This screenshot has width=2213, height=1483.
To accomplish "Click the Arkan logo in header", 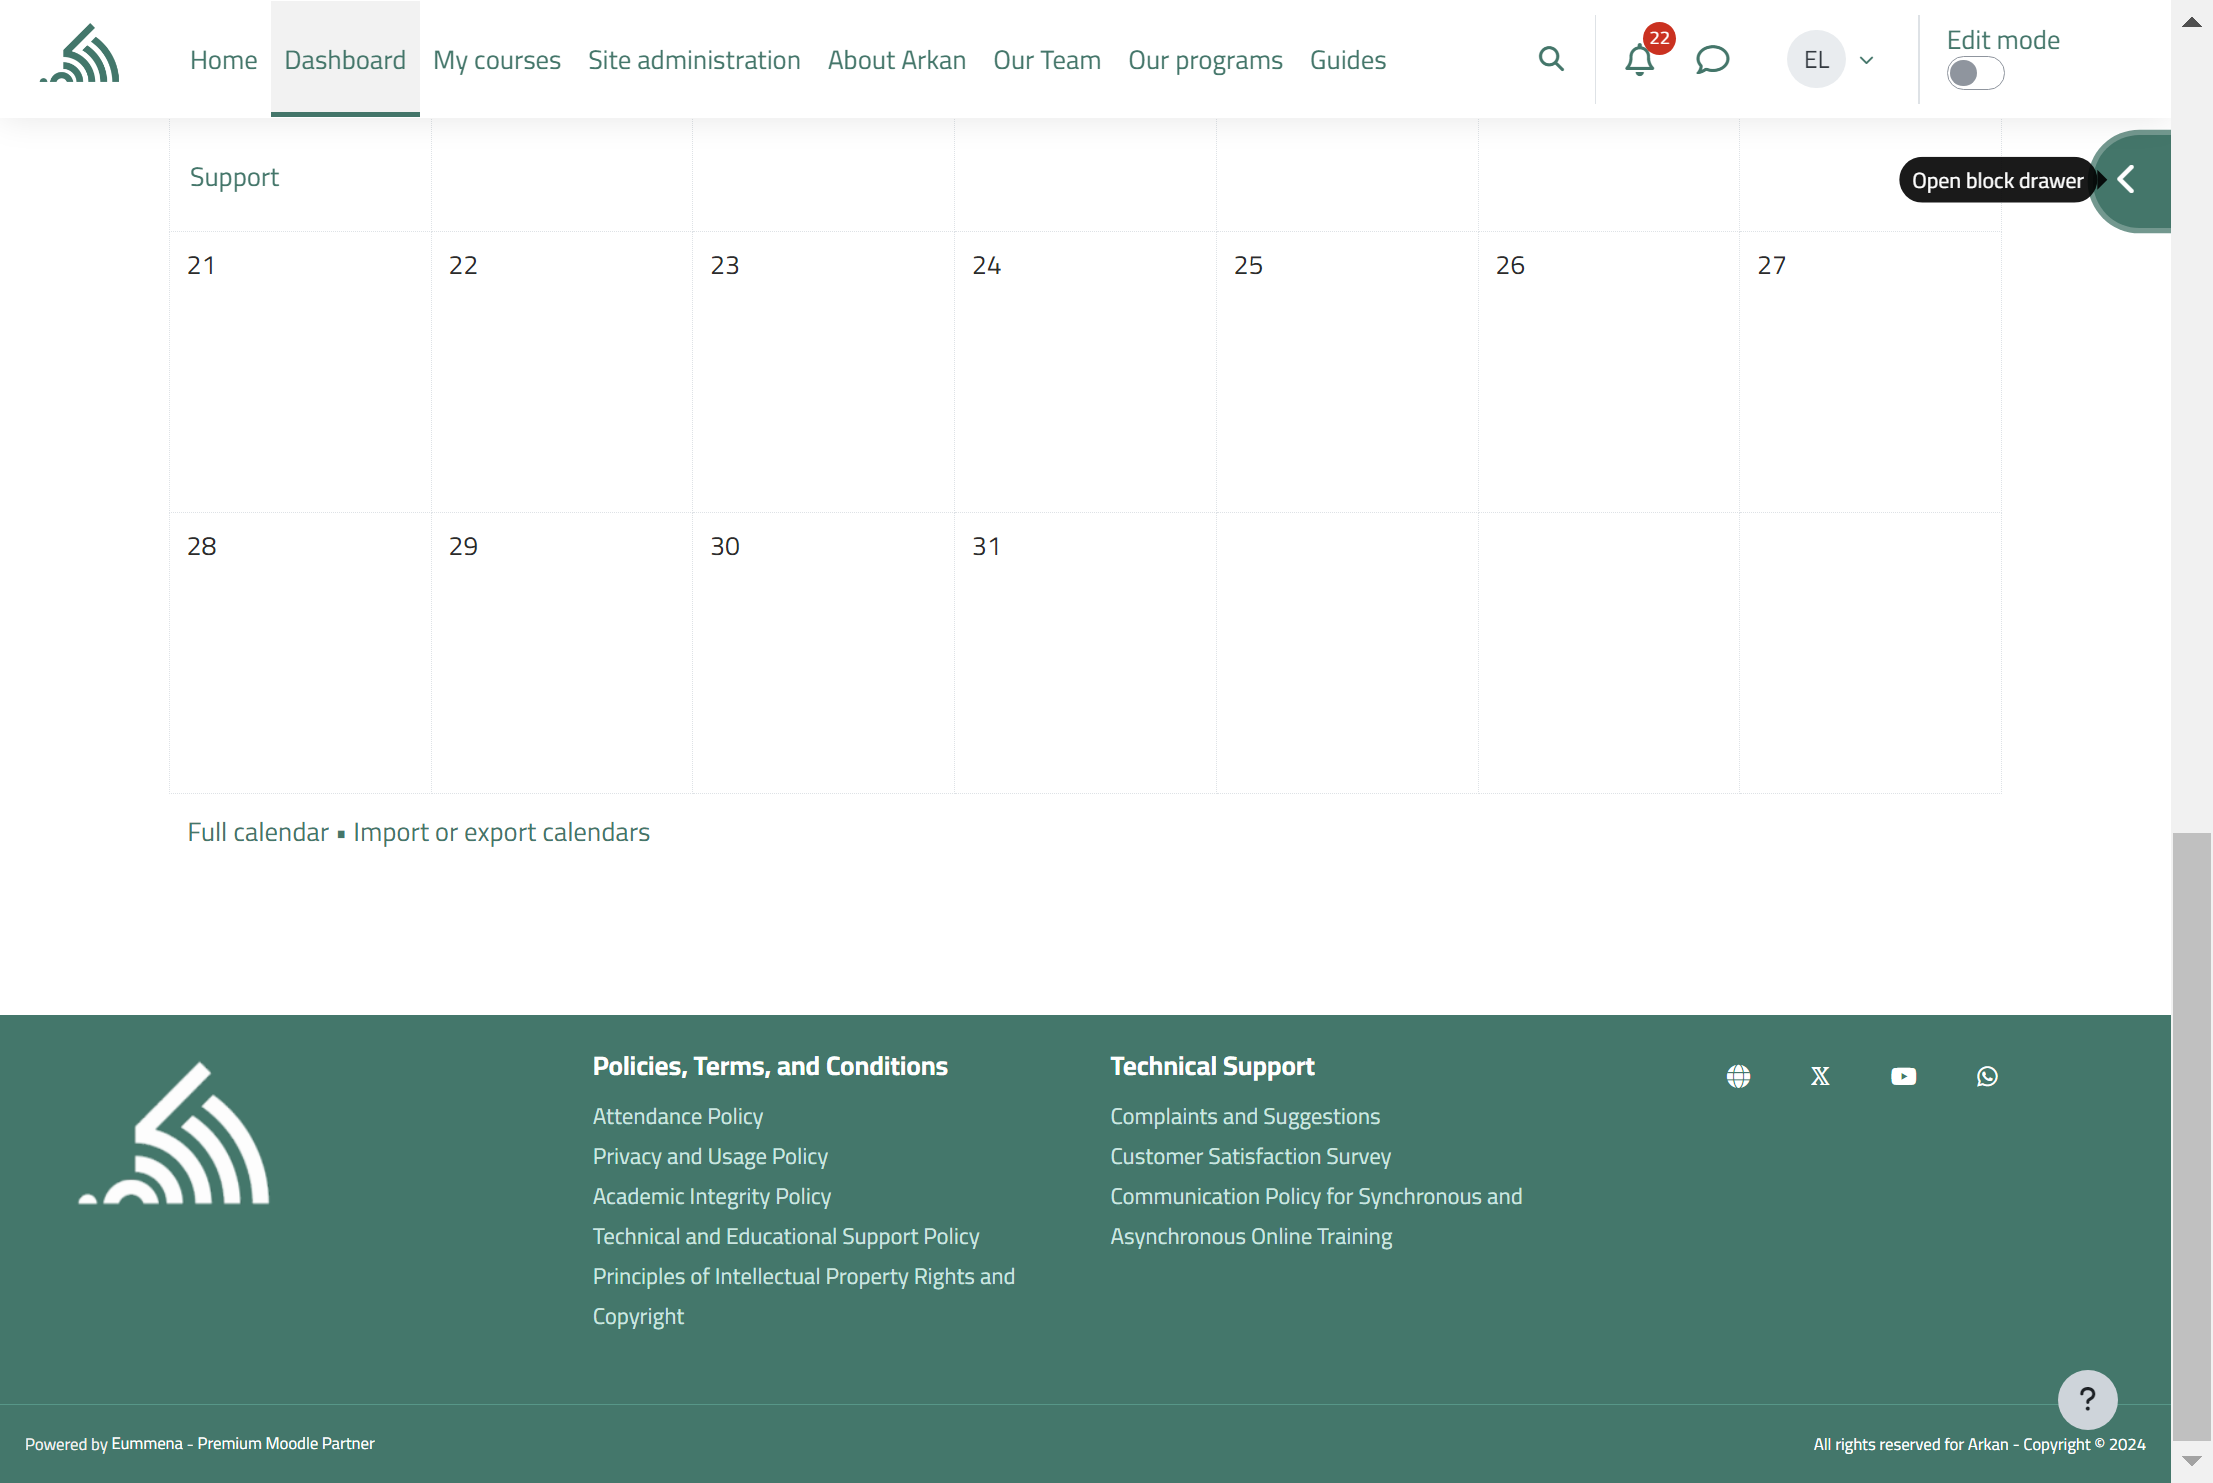I will 80,55.
